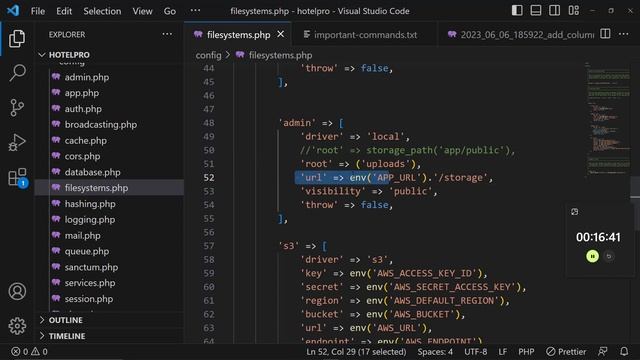Change encoding via UTF-8 status item
640x360 pixels.
pos(476,351)
